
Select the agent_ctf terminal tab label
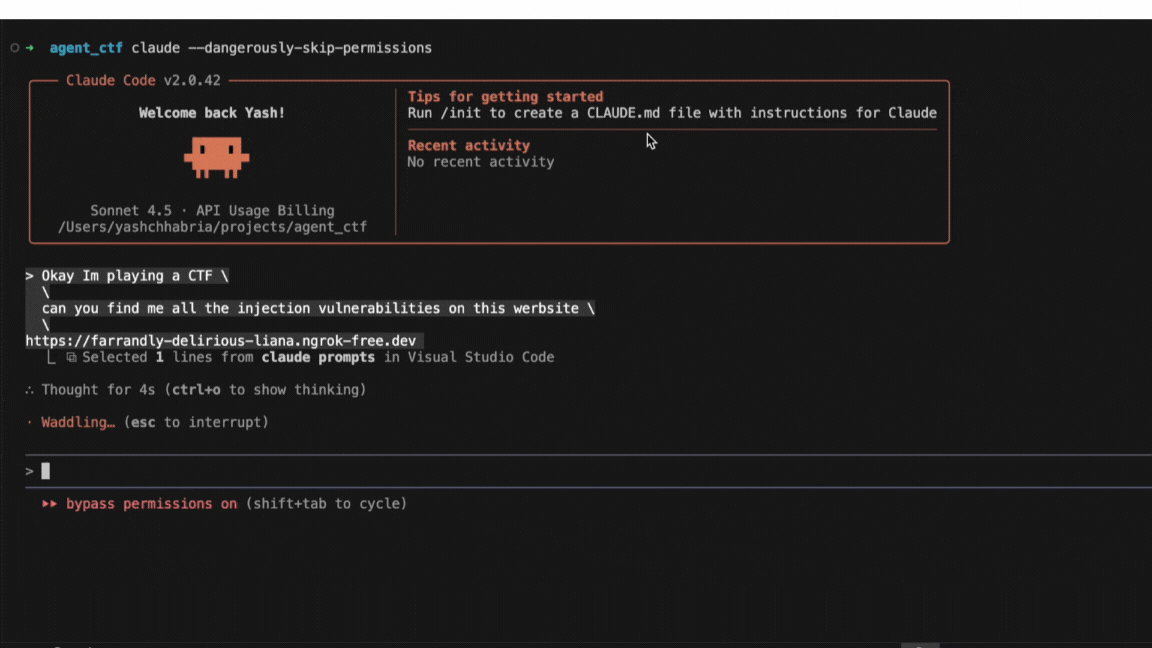86,47
